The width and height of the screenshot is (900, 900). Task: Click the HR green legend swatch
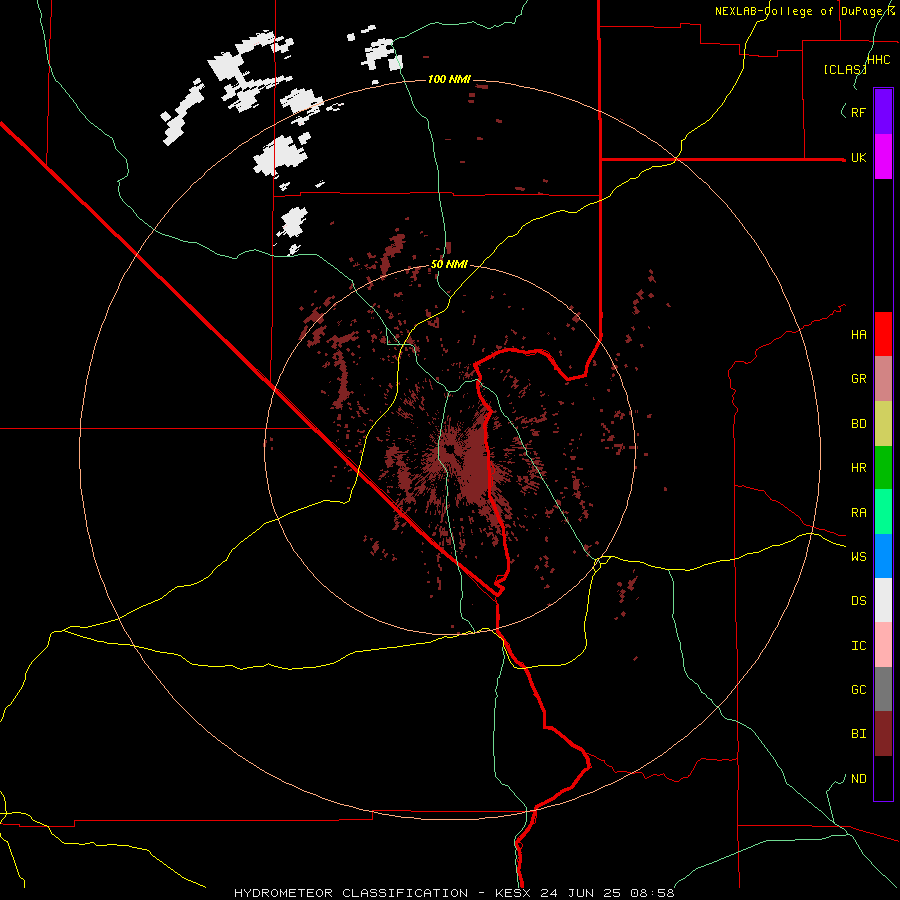(x=883, y=468)
